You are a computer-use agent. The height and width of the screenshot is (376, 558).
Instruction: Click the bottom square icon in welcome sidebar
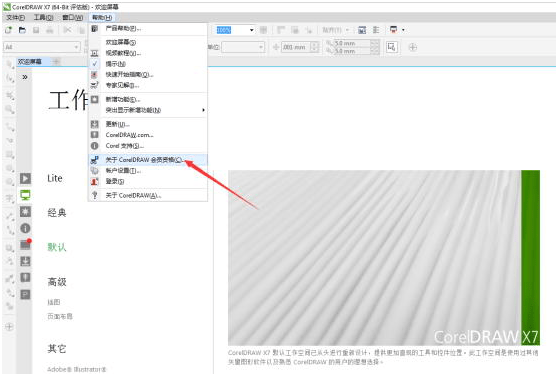25,295
